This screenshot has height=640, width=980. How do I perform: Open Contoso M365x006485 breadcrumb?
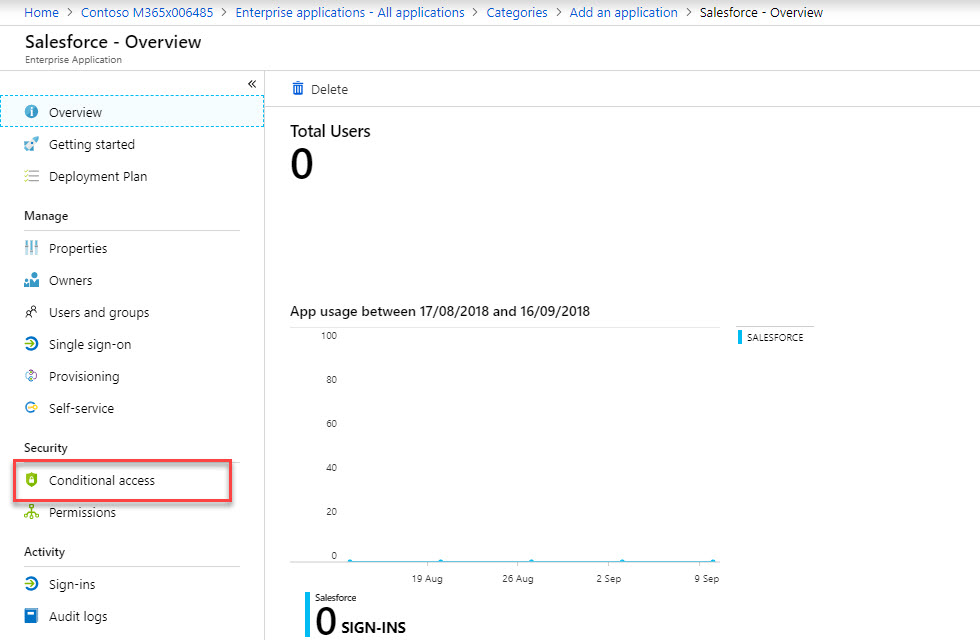pos(147,12)
